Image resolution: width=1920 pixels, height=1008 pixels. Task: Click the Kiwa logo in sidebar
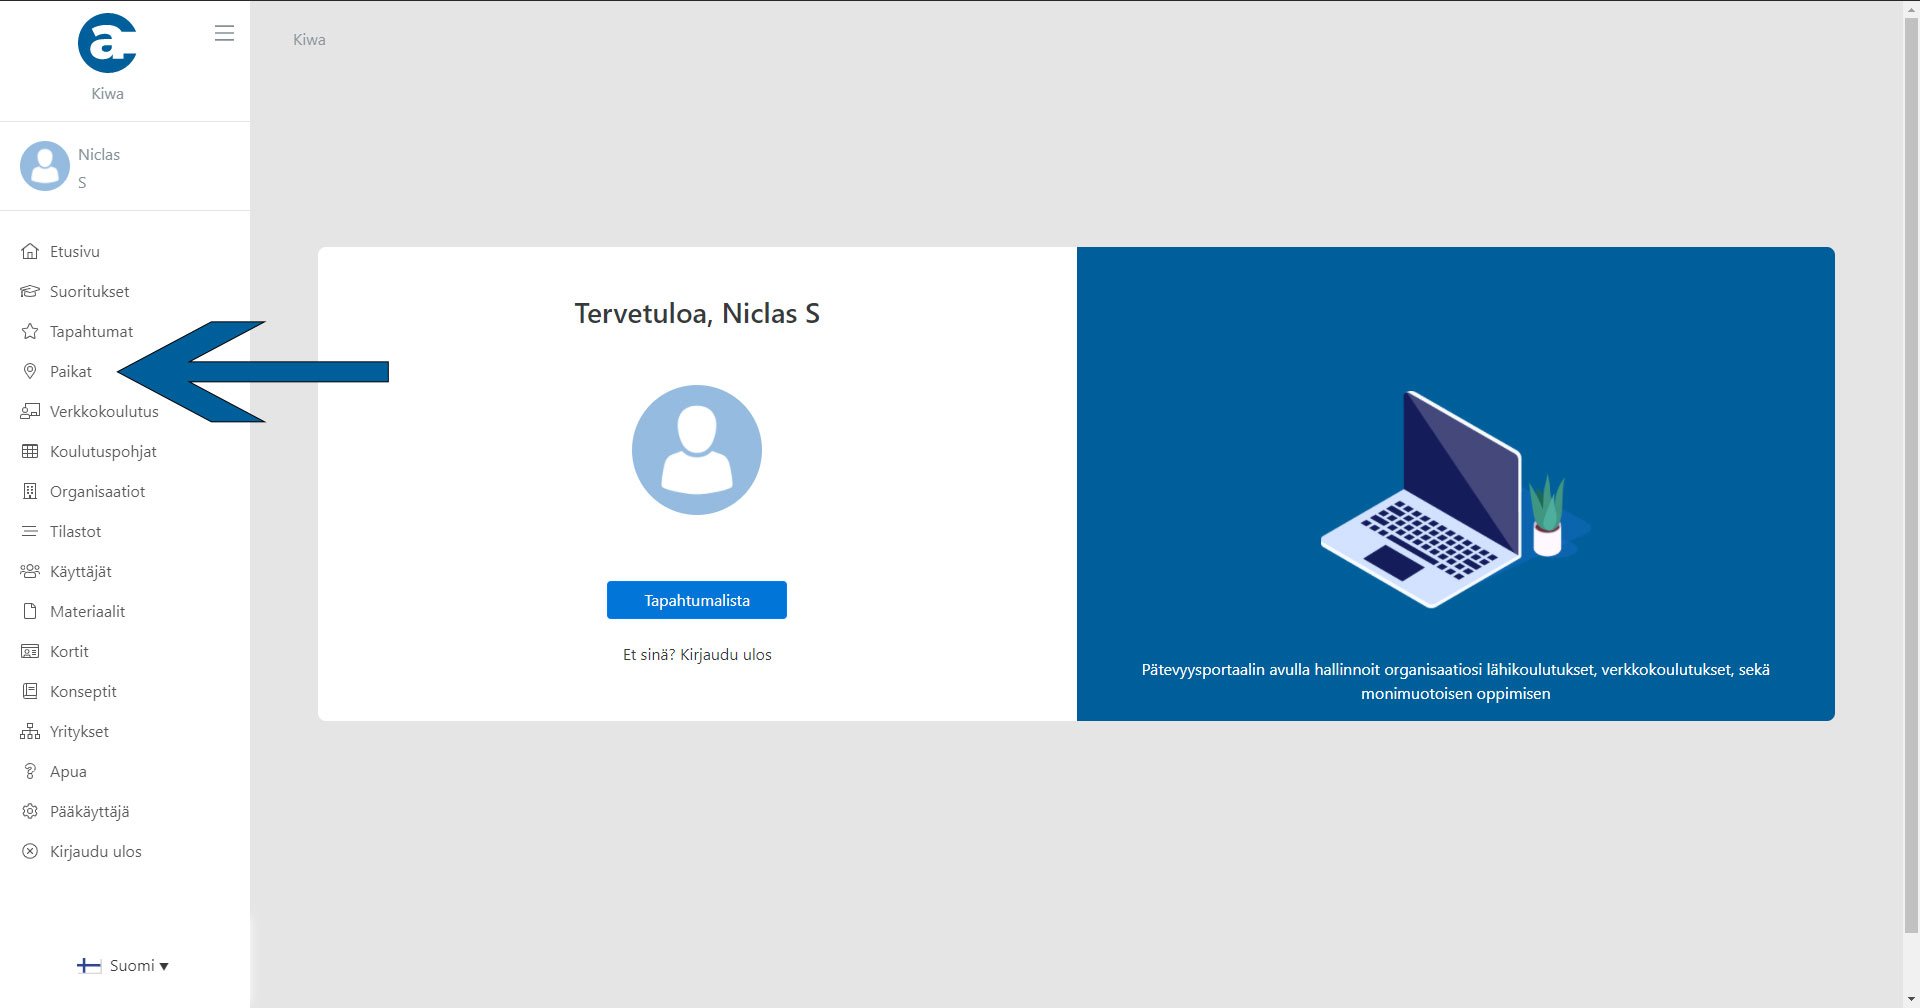(107, 44)
